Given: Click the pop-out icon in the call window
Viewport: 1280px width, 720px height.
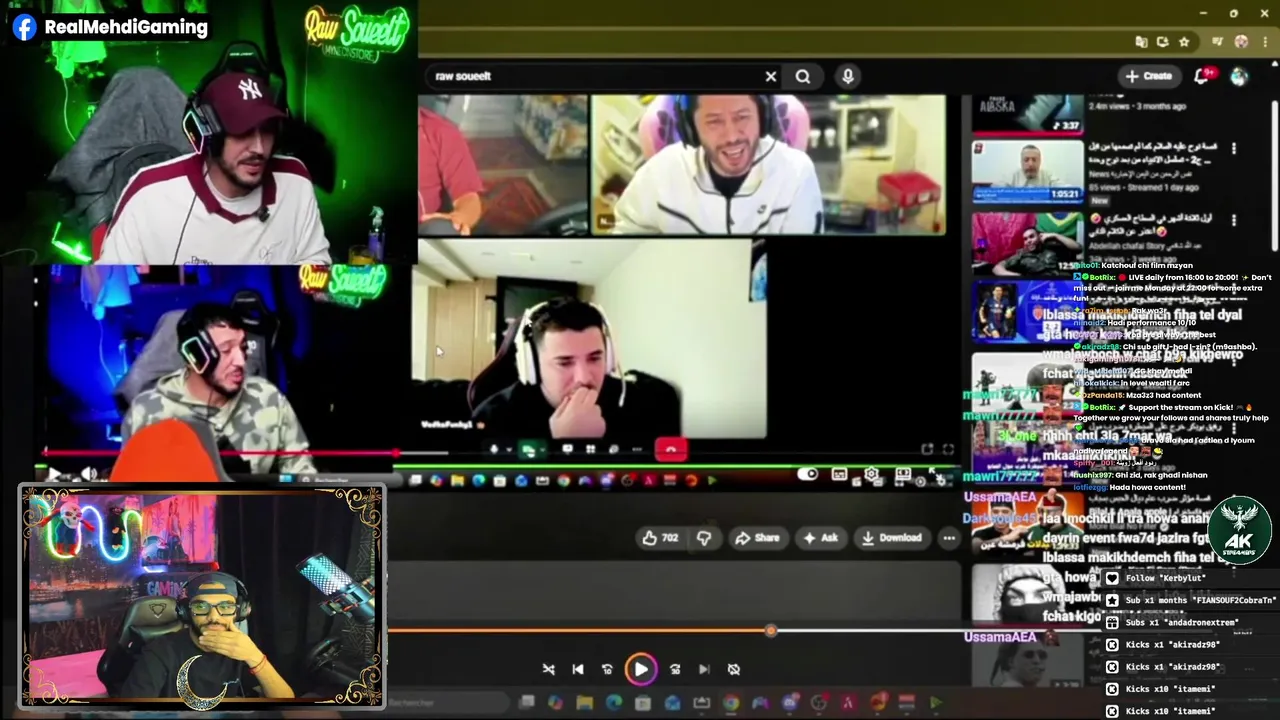Looking at the screenshot, I should coord(927,450).
